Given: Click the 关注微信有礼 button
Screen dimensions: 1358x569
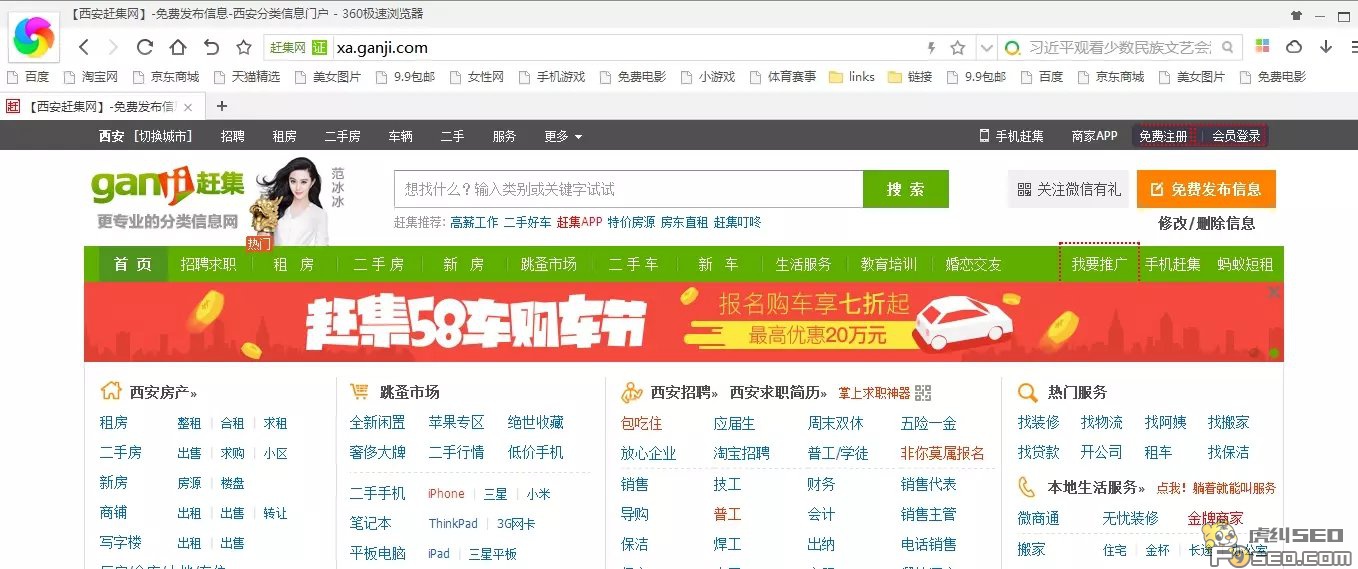Looking at the screenshot, I should (x=1068, y=189).
